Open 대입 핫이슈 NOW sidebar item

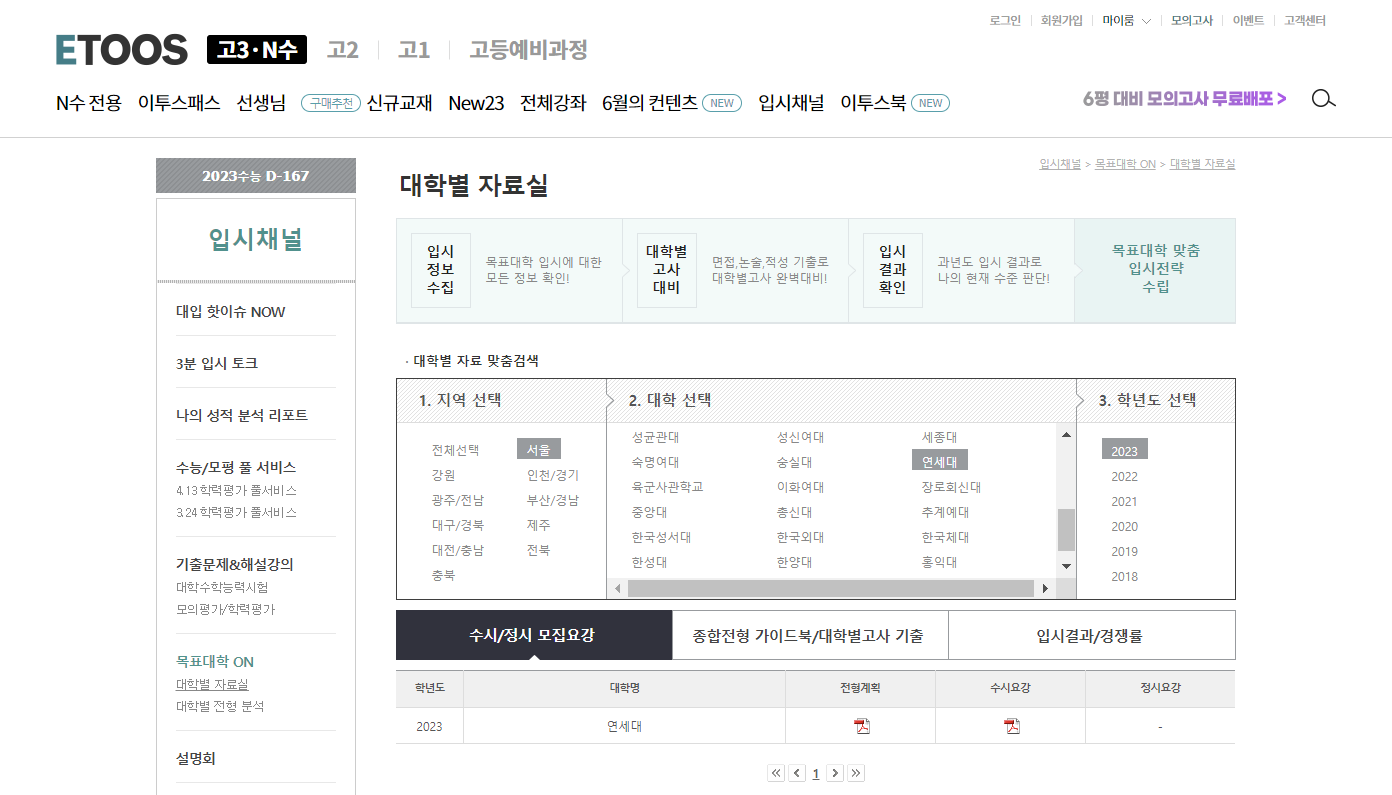click(230, 312)
